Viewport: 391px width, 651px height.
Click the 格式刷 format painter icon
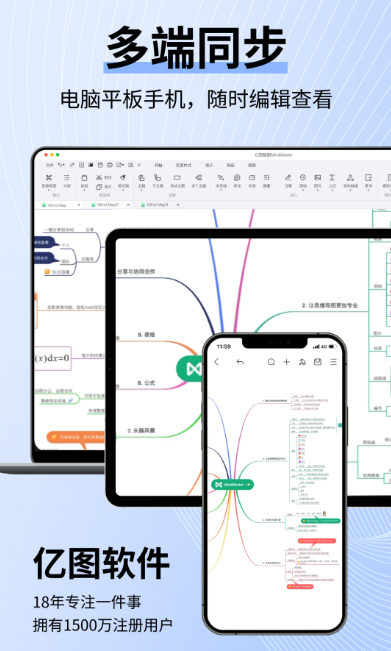pyautogui.click(x=123, y=177)
